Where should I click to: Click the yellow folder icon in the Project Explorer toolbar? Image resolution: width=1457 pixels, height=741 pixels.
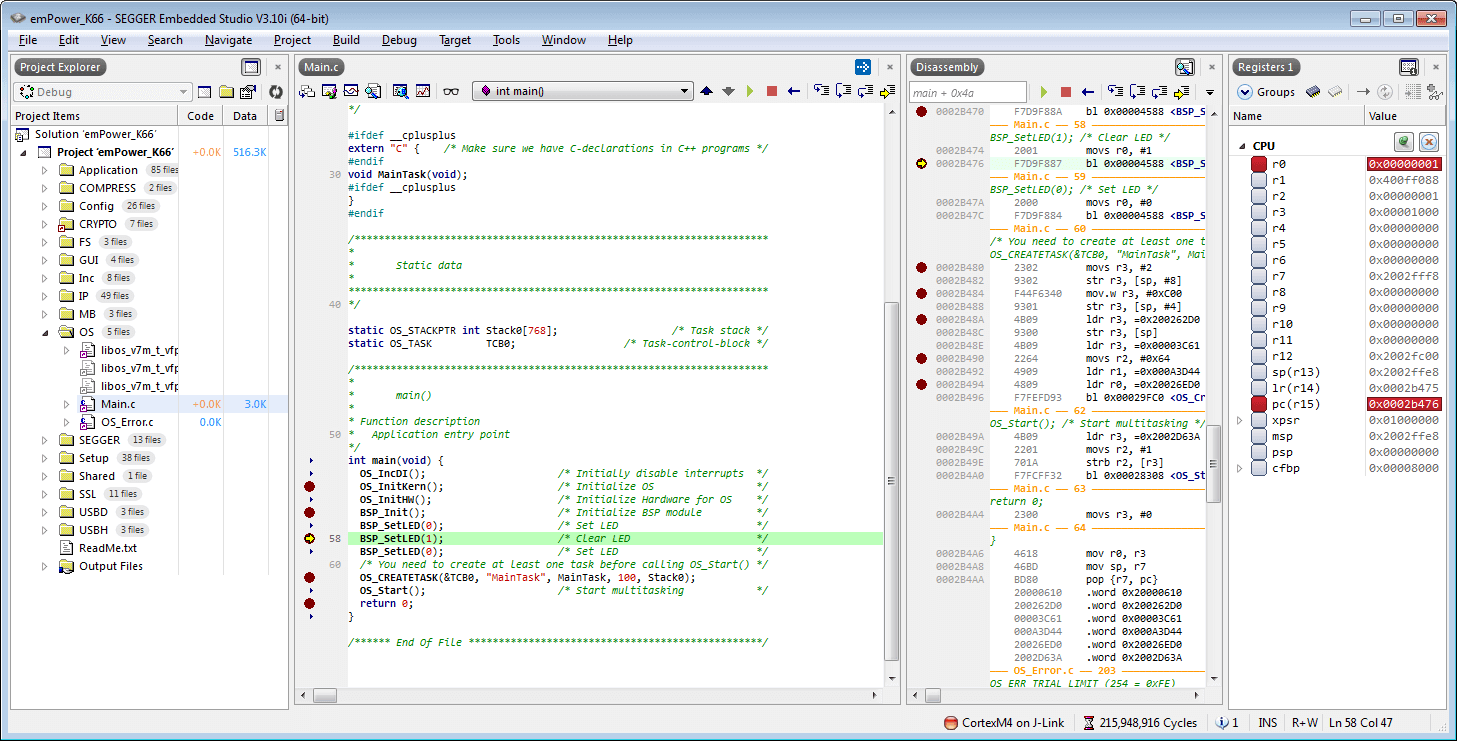click(226, 92)
